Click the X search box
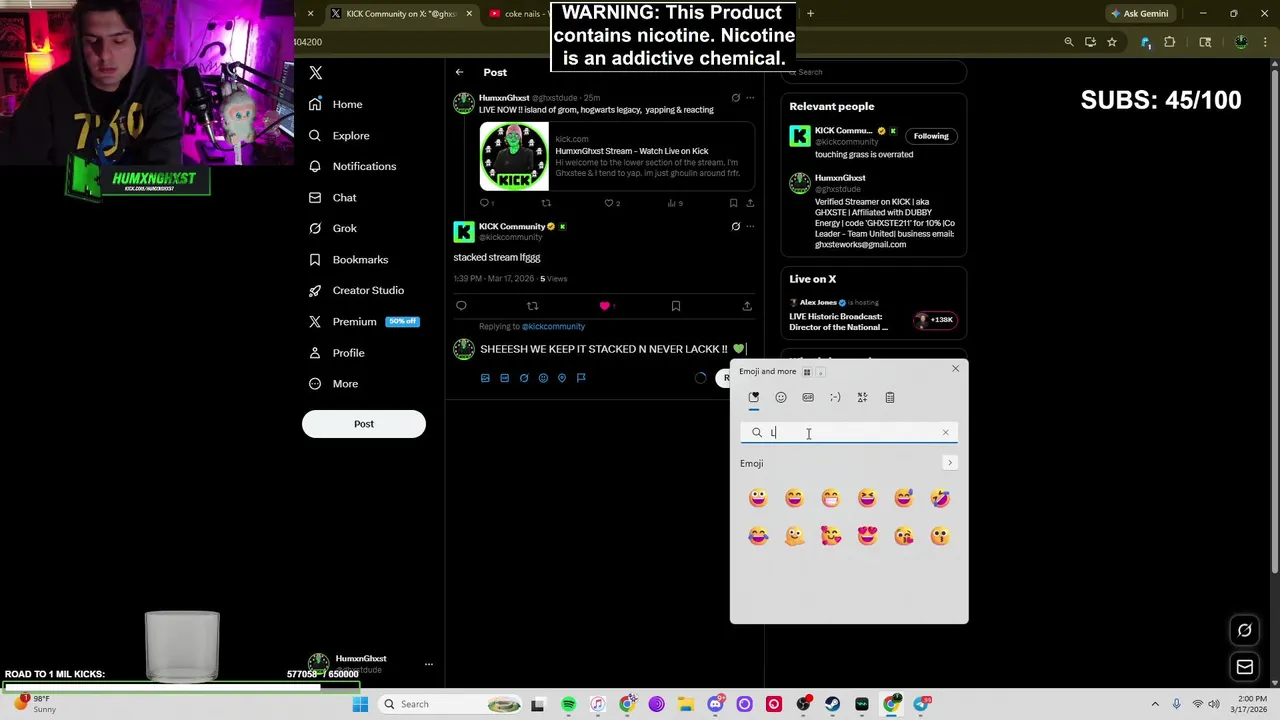Image resolution: width=1280 pixels, height=720 pixels. click(x=873, y=72)
